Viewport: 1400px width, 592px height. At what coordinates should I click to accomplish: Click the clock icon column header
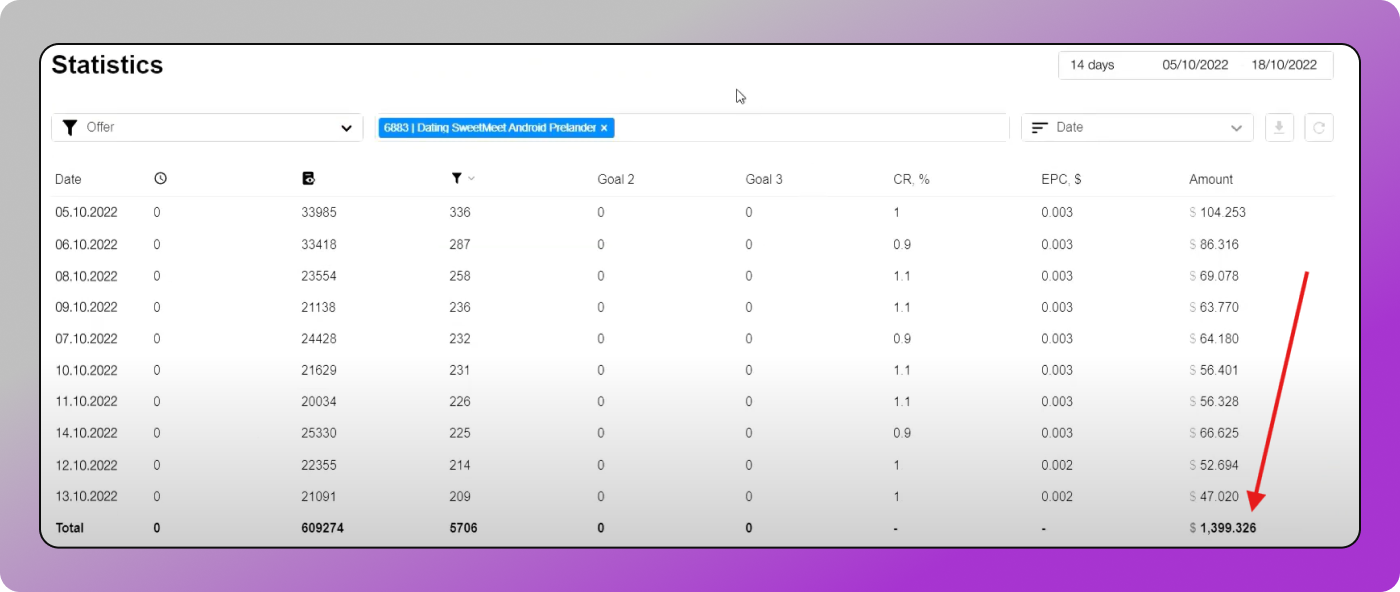160,179
